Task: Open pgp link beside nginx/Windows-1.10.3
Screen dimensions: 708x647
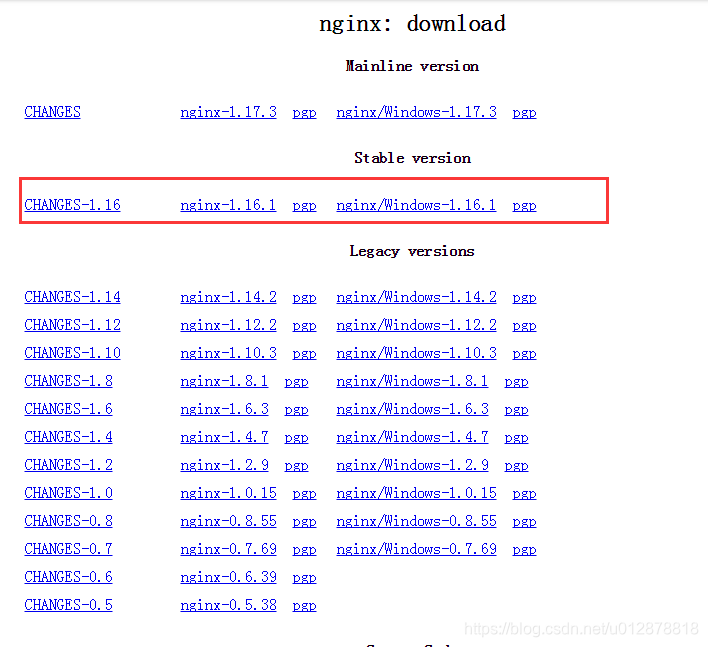Action: pos(524,354)
